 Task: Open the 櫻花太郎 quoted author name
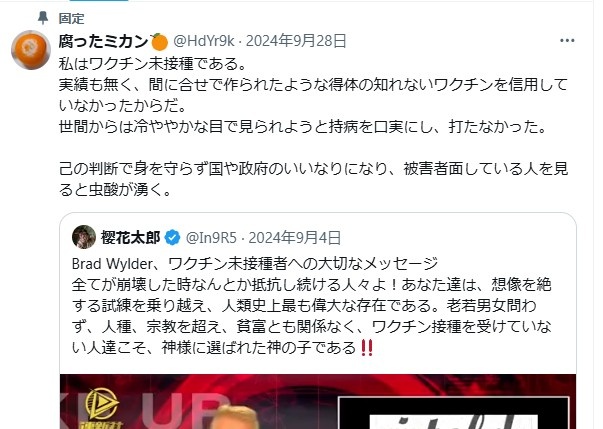130,238
